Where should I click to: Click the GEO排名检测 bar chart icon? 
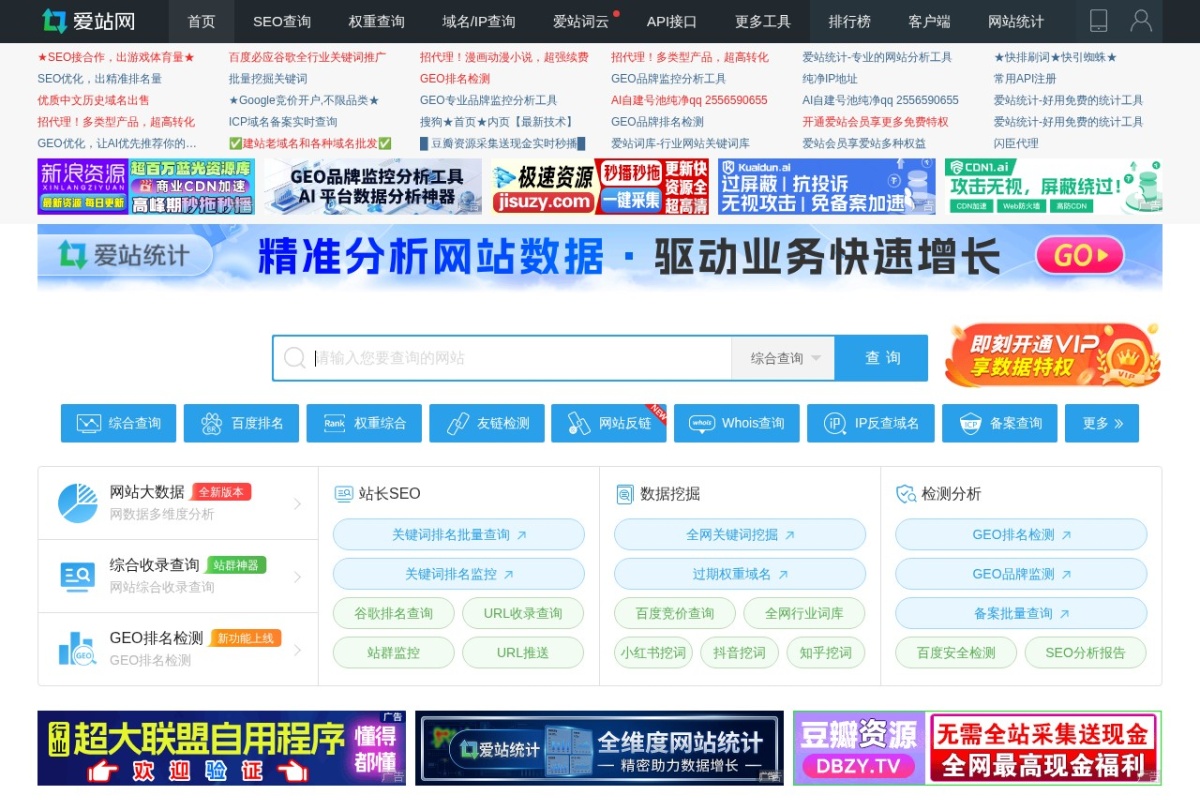(x=77, y=649)
